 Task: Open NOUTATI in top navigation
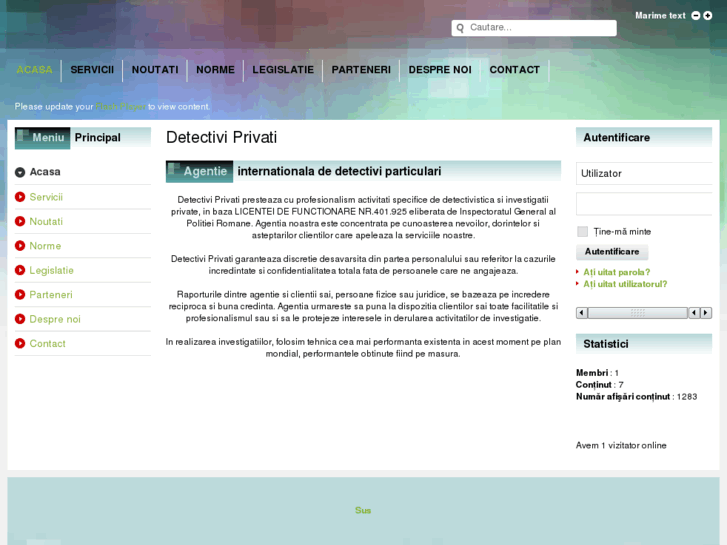coord(155,70)
